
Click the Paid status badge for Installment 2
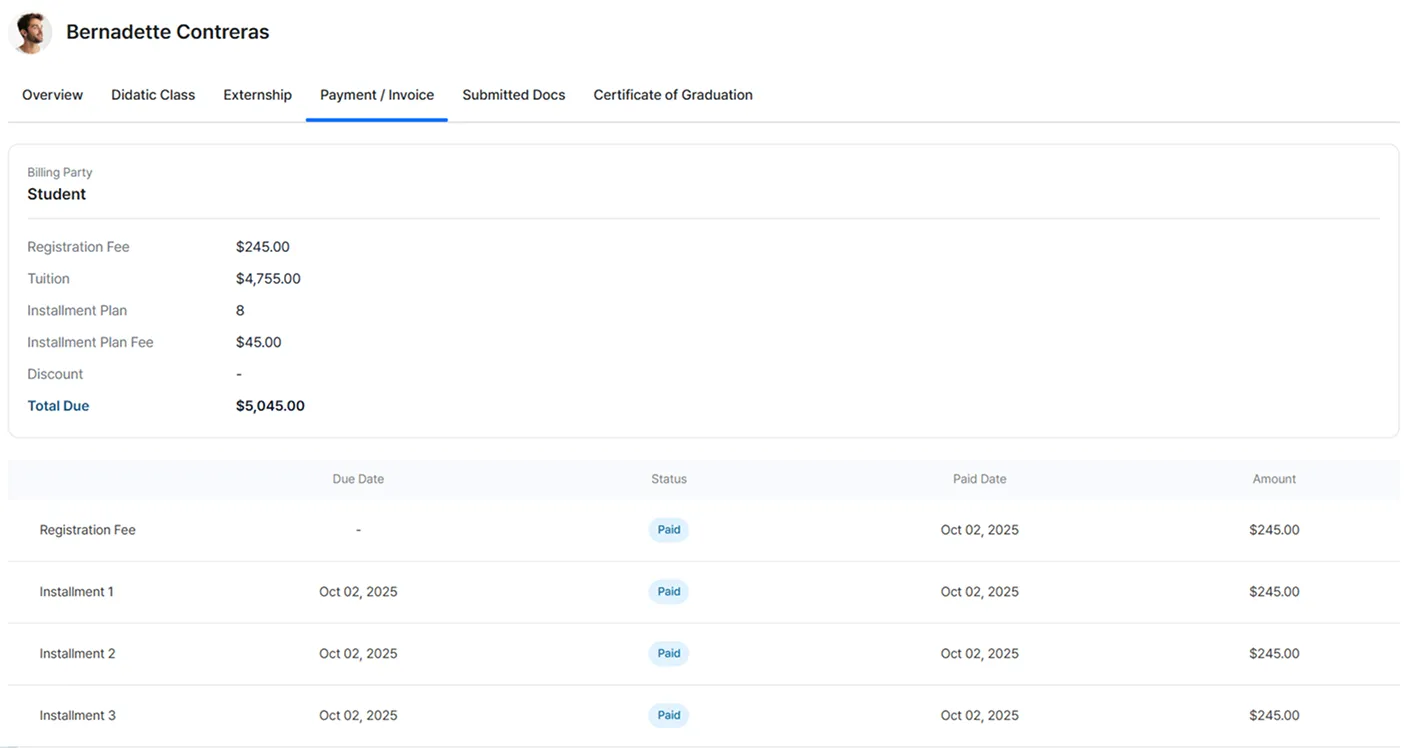click(668, 654)
